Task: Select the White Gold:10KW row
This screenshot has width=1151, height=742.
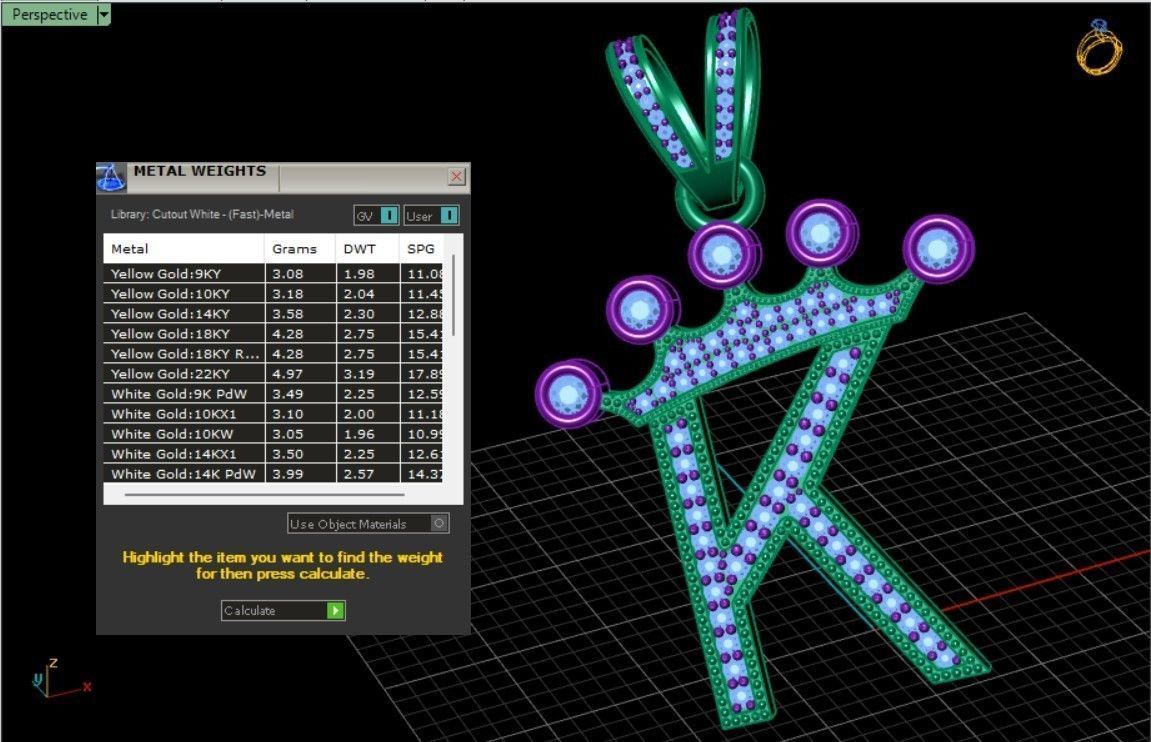Action: click(x=273, y=434)
